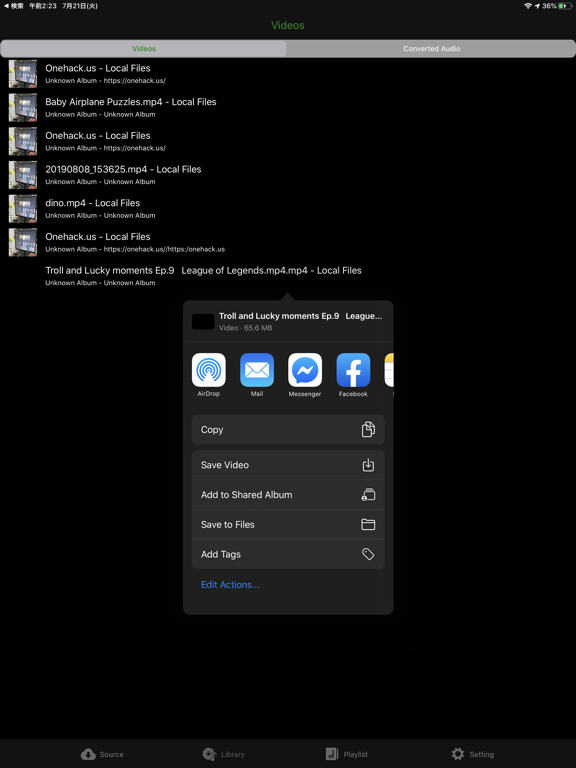Open the Playlist tab music icon
The height and width of the screenshot is (768, 576).
pyautogui.click(x=332, y=754)
